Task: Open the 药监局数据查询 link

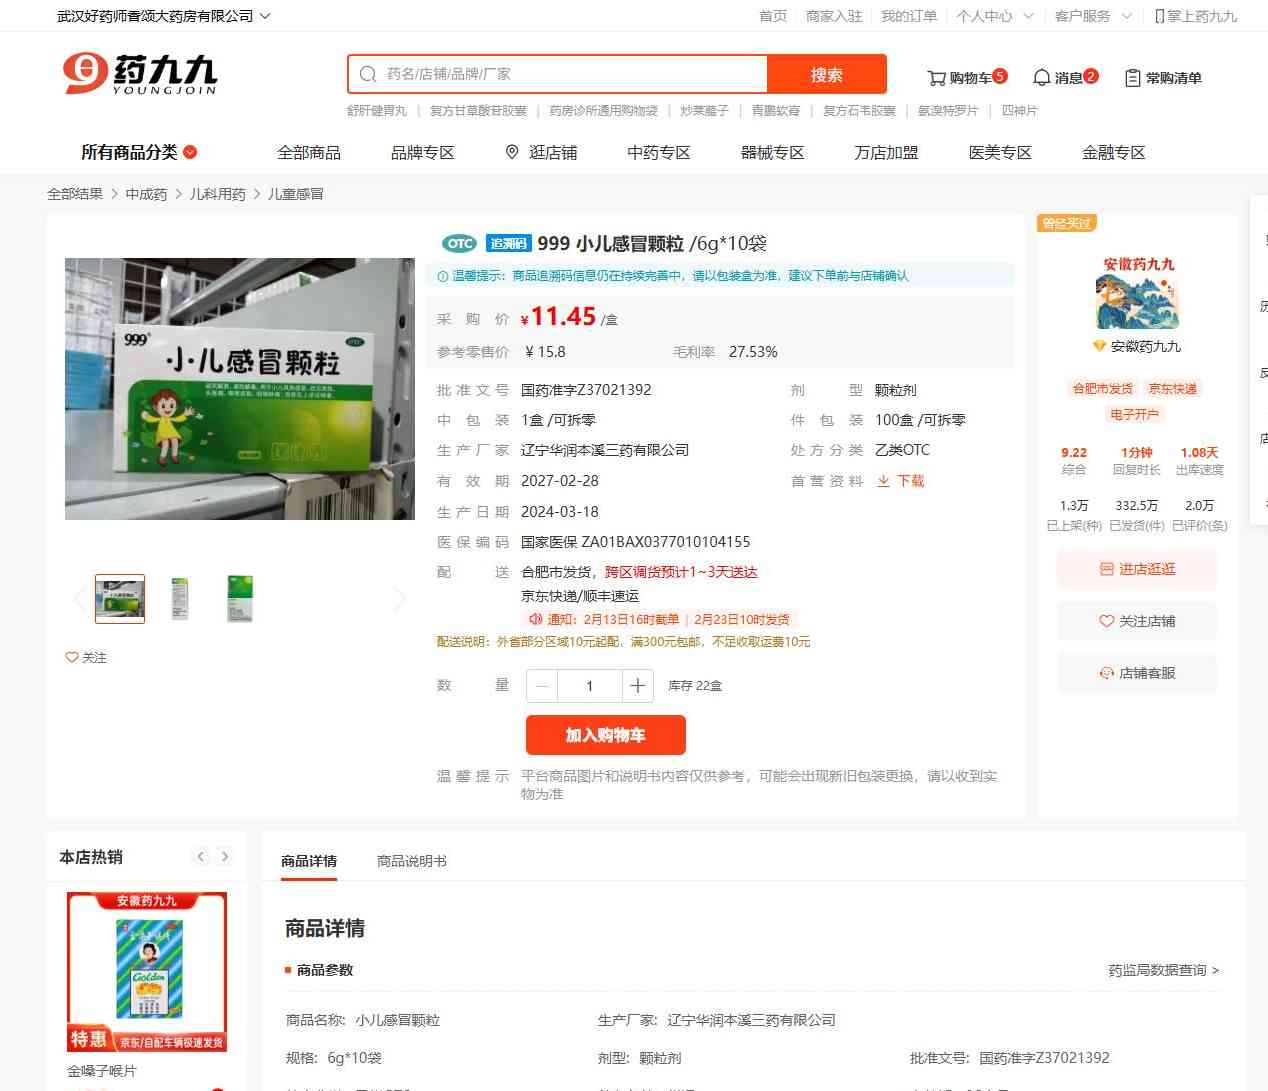Action: (1163, 970)
